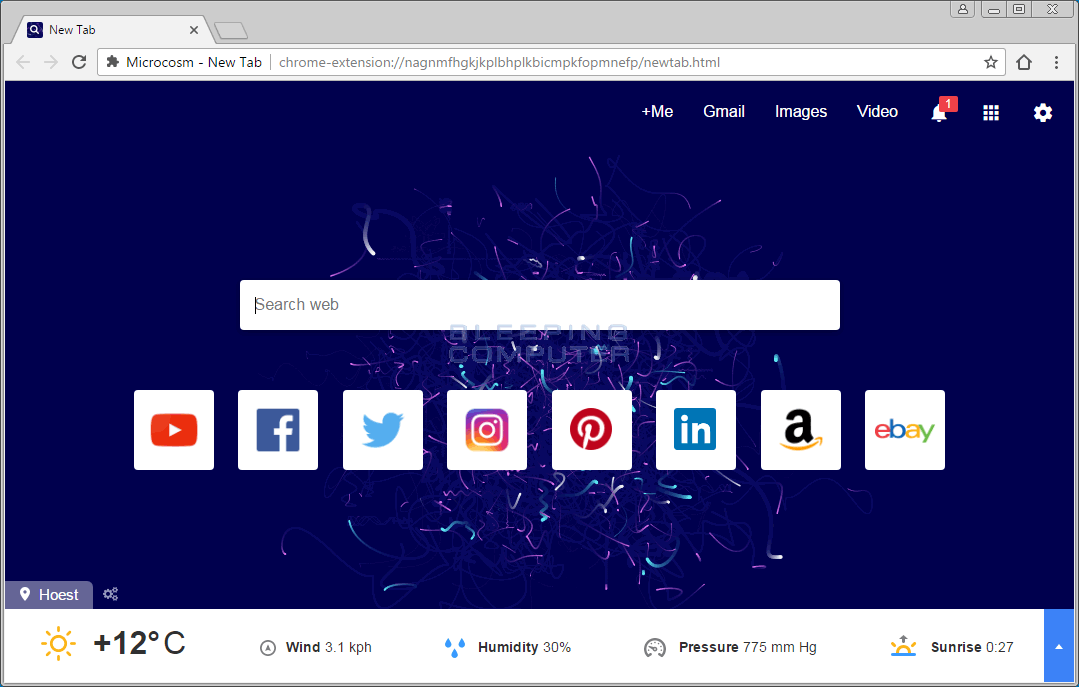The image size is (1079, 687).
Task: Open the notifications bell with badge
Action: [x=941, y=111]
